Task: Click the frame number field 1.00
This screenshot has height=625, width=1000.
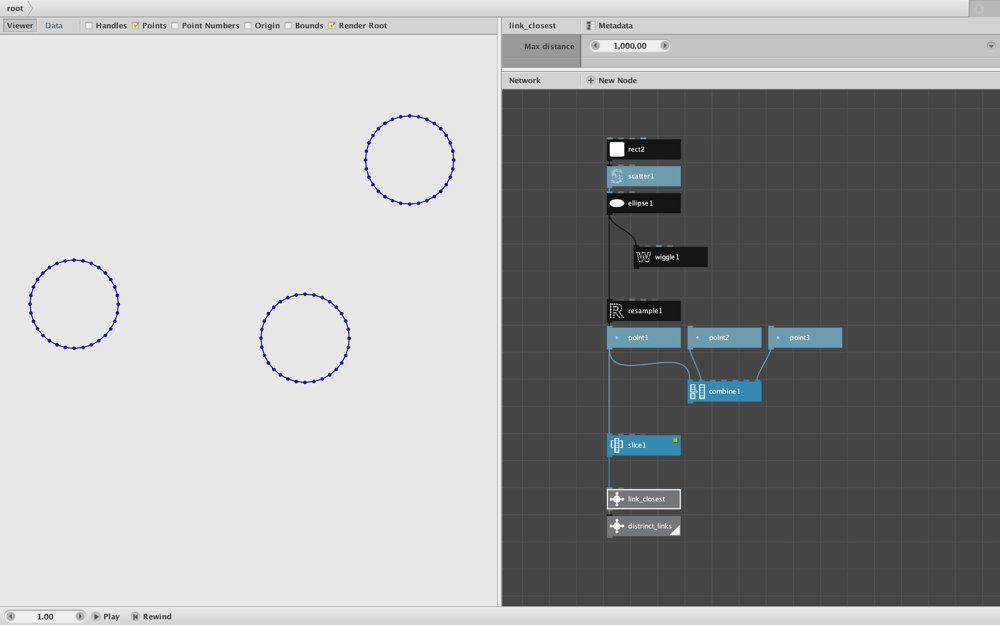Action: pyautogui.click(x=45, y=617)
